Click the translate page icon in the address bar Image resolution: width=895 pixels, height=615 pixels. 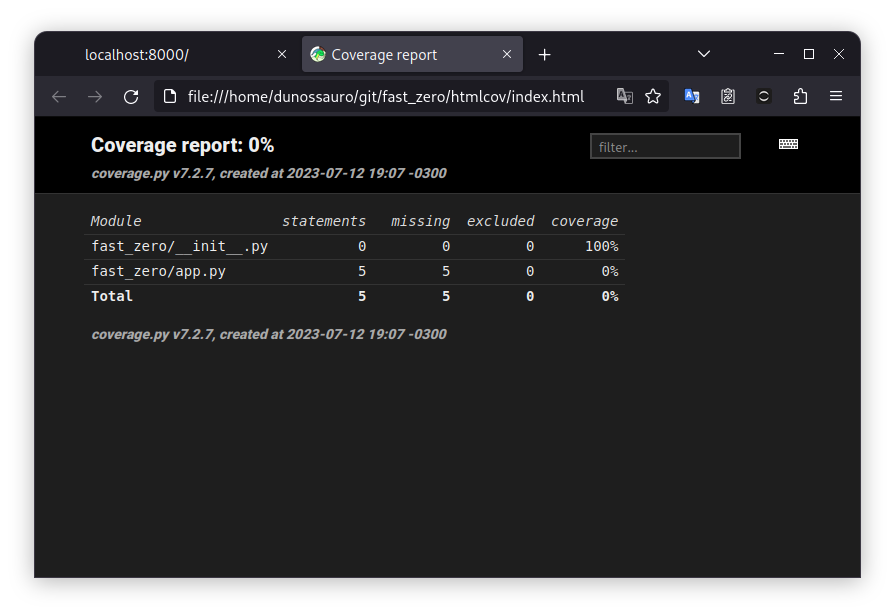(625, 97)
